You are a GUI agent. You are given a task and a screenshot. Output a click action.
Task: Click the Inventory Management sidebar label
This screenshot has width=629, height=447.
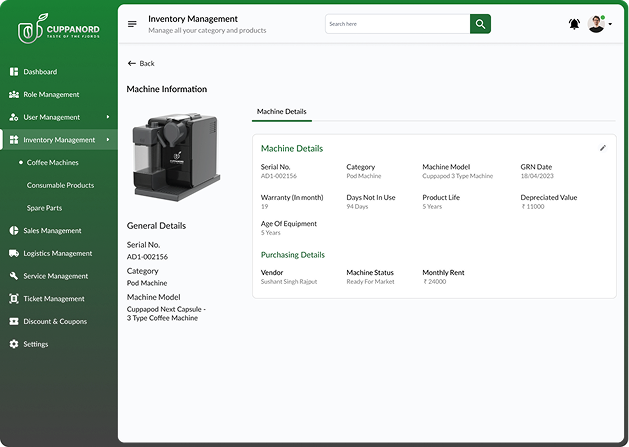click(x=59, y=140)
